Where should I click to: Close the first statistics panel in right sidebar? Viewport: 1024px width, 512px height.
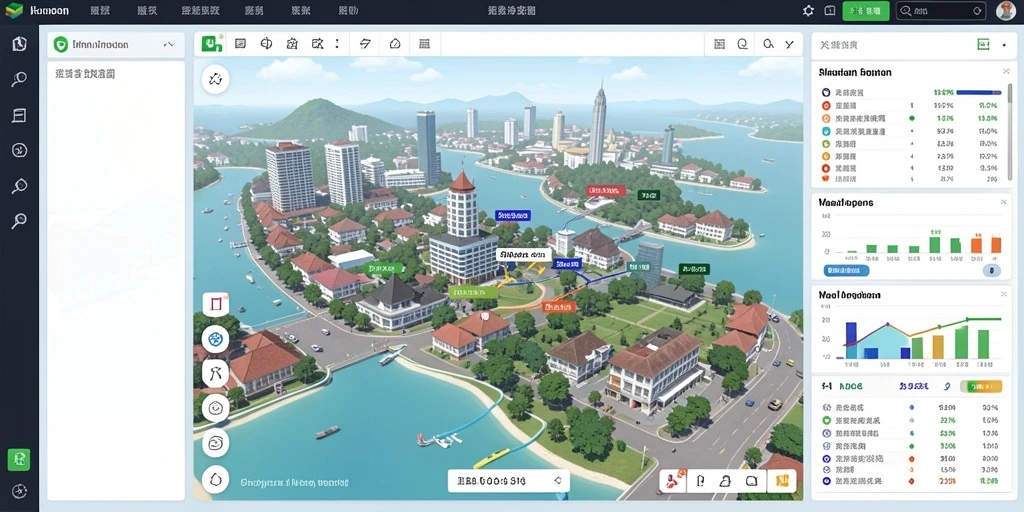[1006, 72]
